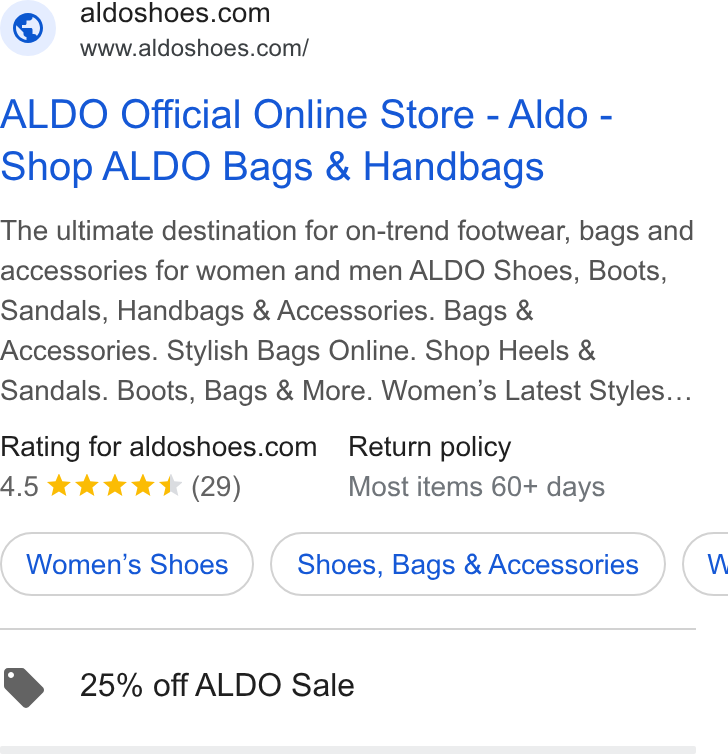The image size is (728, 754).
Task: Click the gray price tag icon
Action: tap(24, 687)
